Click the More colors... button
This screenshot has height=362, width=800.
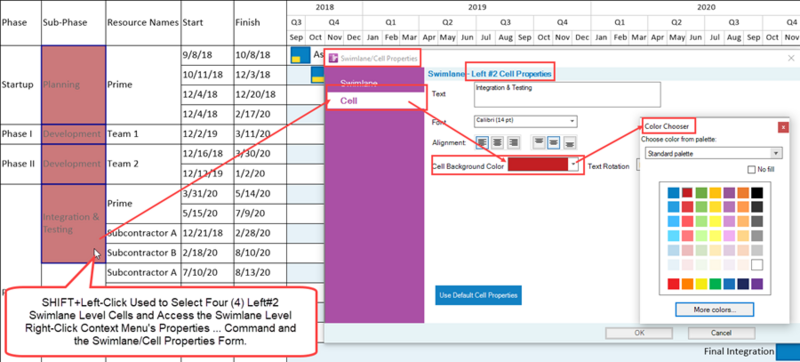click(x=714, y=309)
